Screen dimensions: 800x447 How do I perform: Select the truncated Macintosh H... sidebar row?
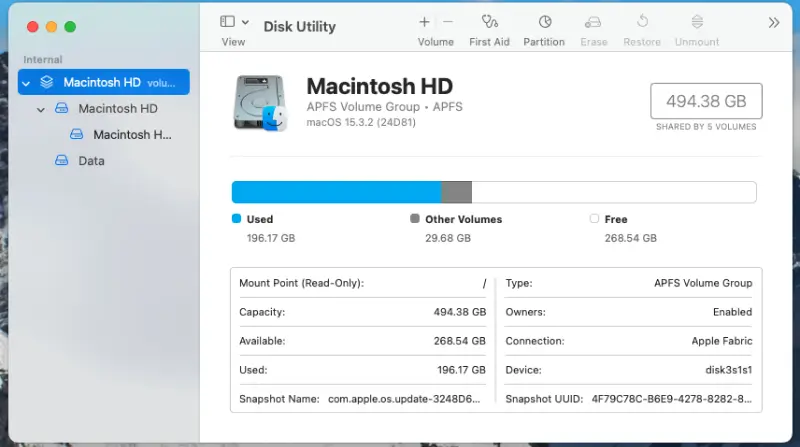point(104,135)
